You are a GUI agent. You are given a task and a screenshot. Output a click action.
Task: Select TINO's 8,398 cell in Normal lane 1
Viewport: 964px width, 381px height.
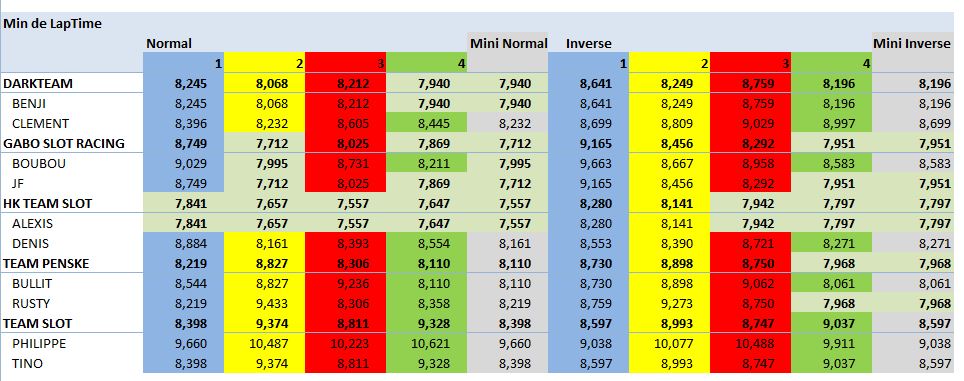coord(183,364)
